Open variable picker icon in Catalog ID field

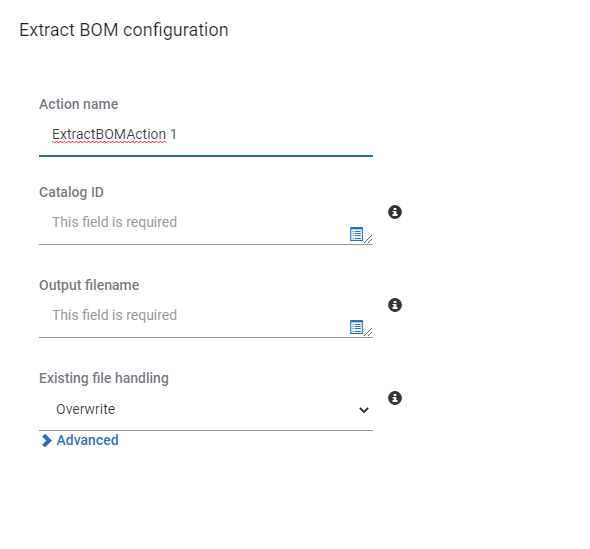click(x=356, y=234)
